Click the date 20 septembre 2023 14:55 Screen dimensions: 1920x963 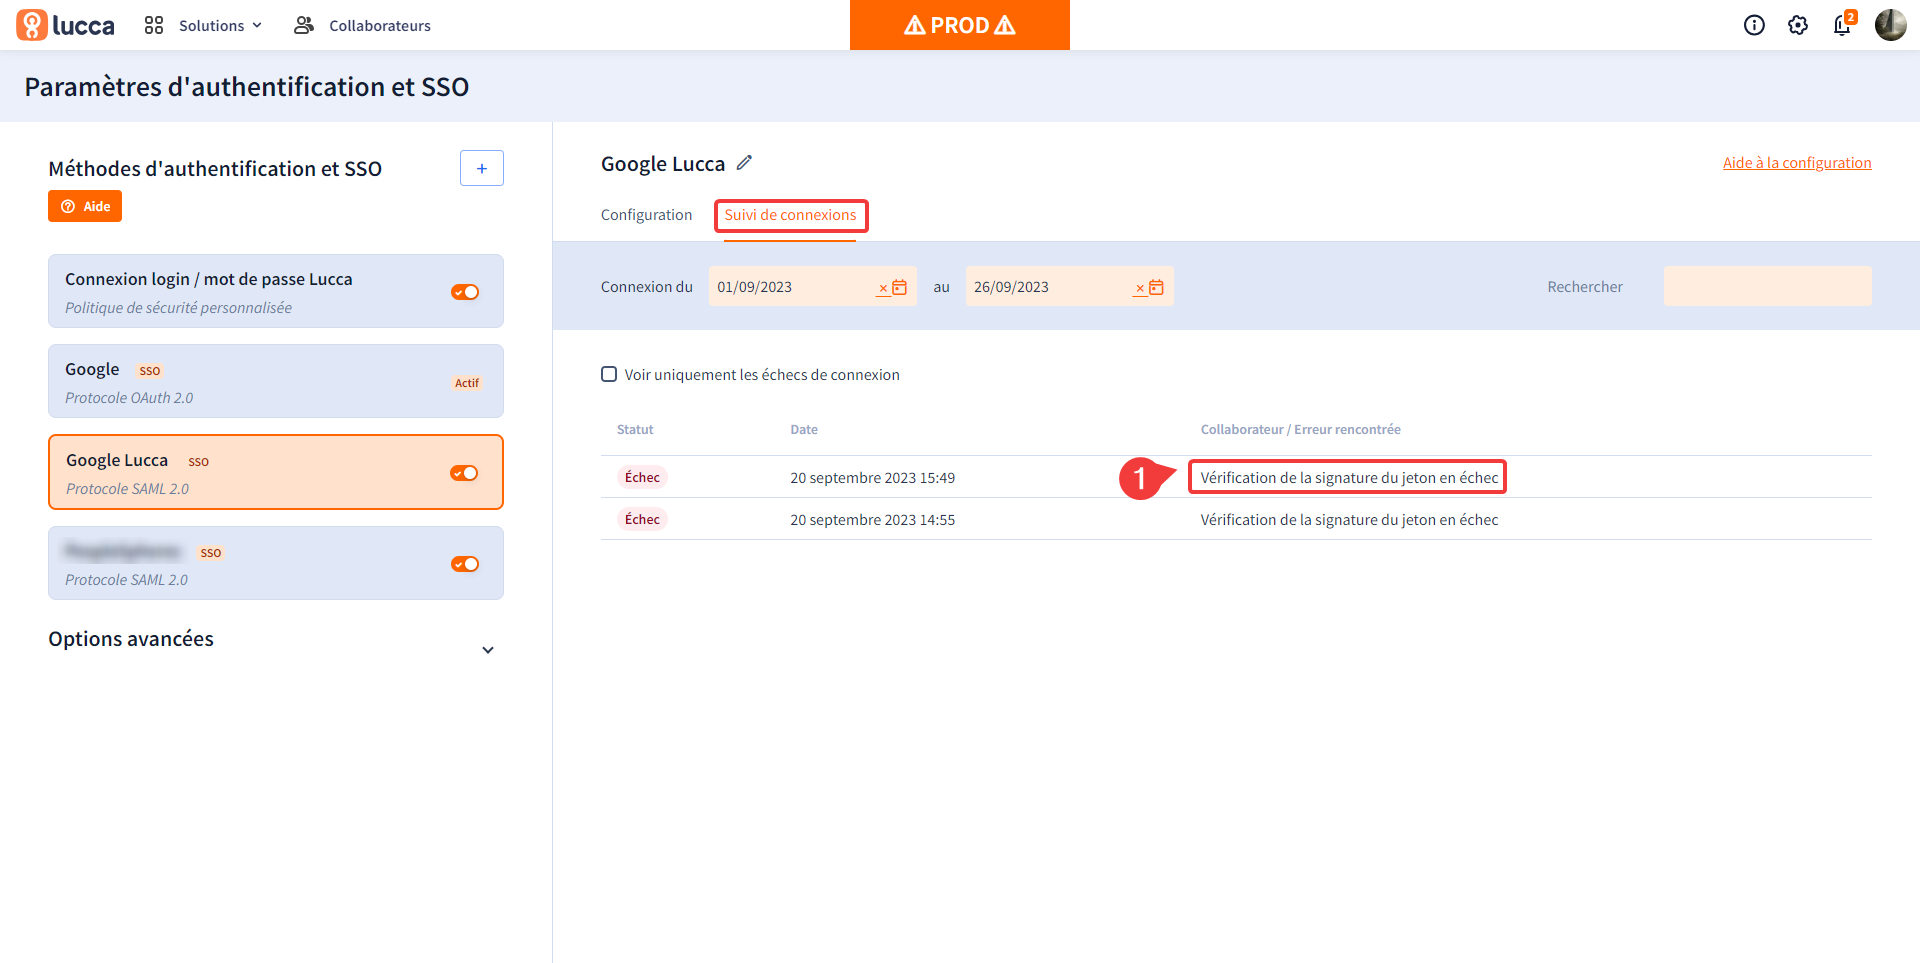(873, 520)
